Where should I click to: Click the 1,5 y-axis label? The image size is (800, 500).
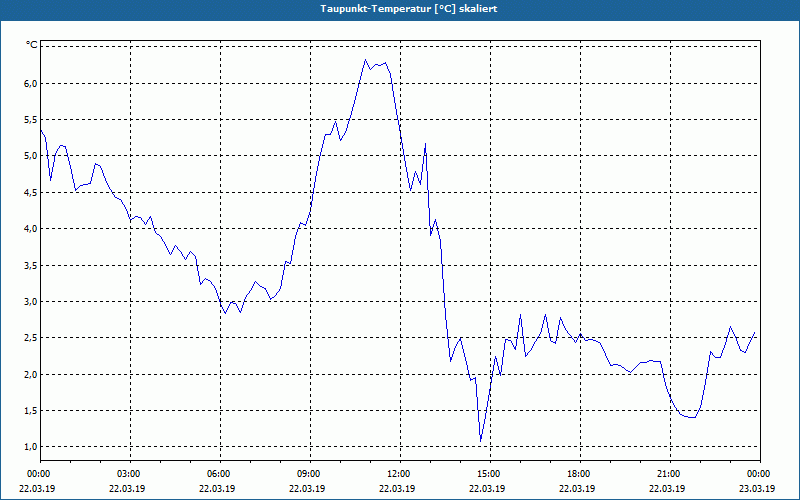[x=31, y=411]
